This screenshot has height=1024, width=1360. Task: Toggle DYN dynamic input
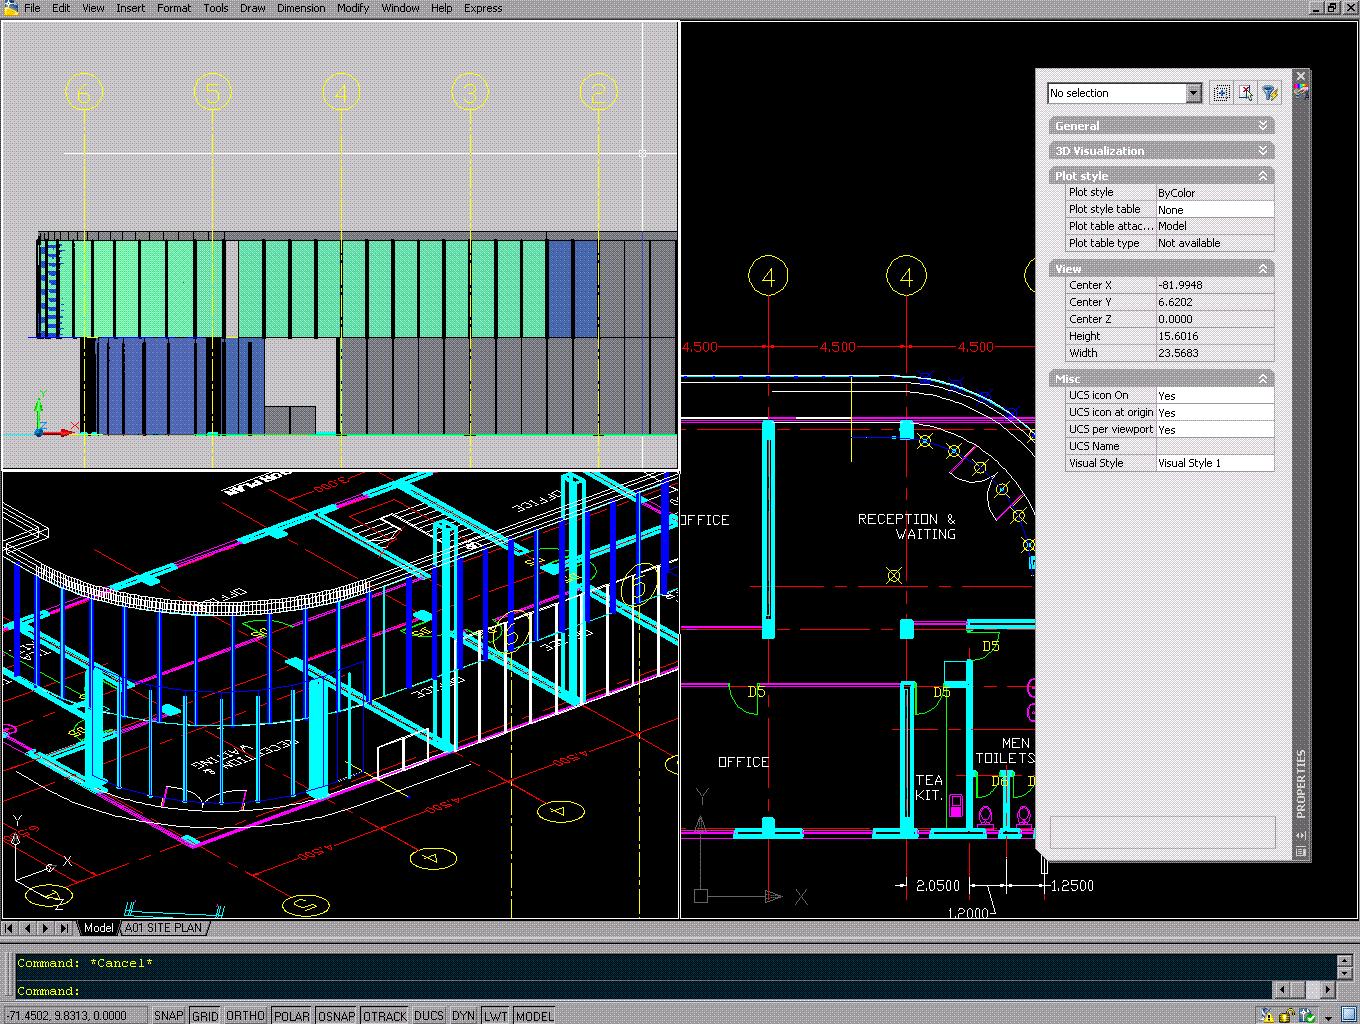[x=464, y=1015]
